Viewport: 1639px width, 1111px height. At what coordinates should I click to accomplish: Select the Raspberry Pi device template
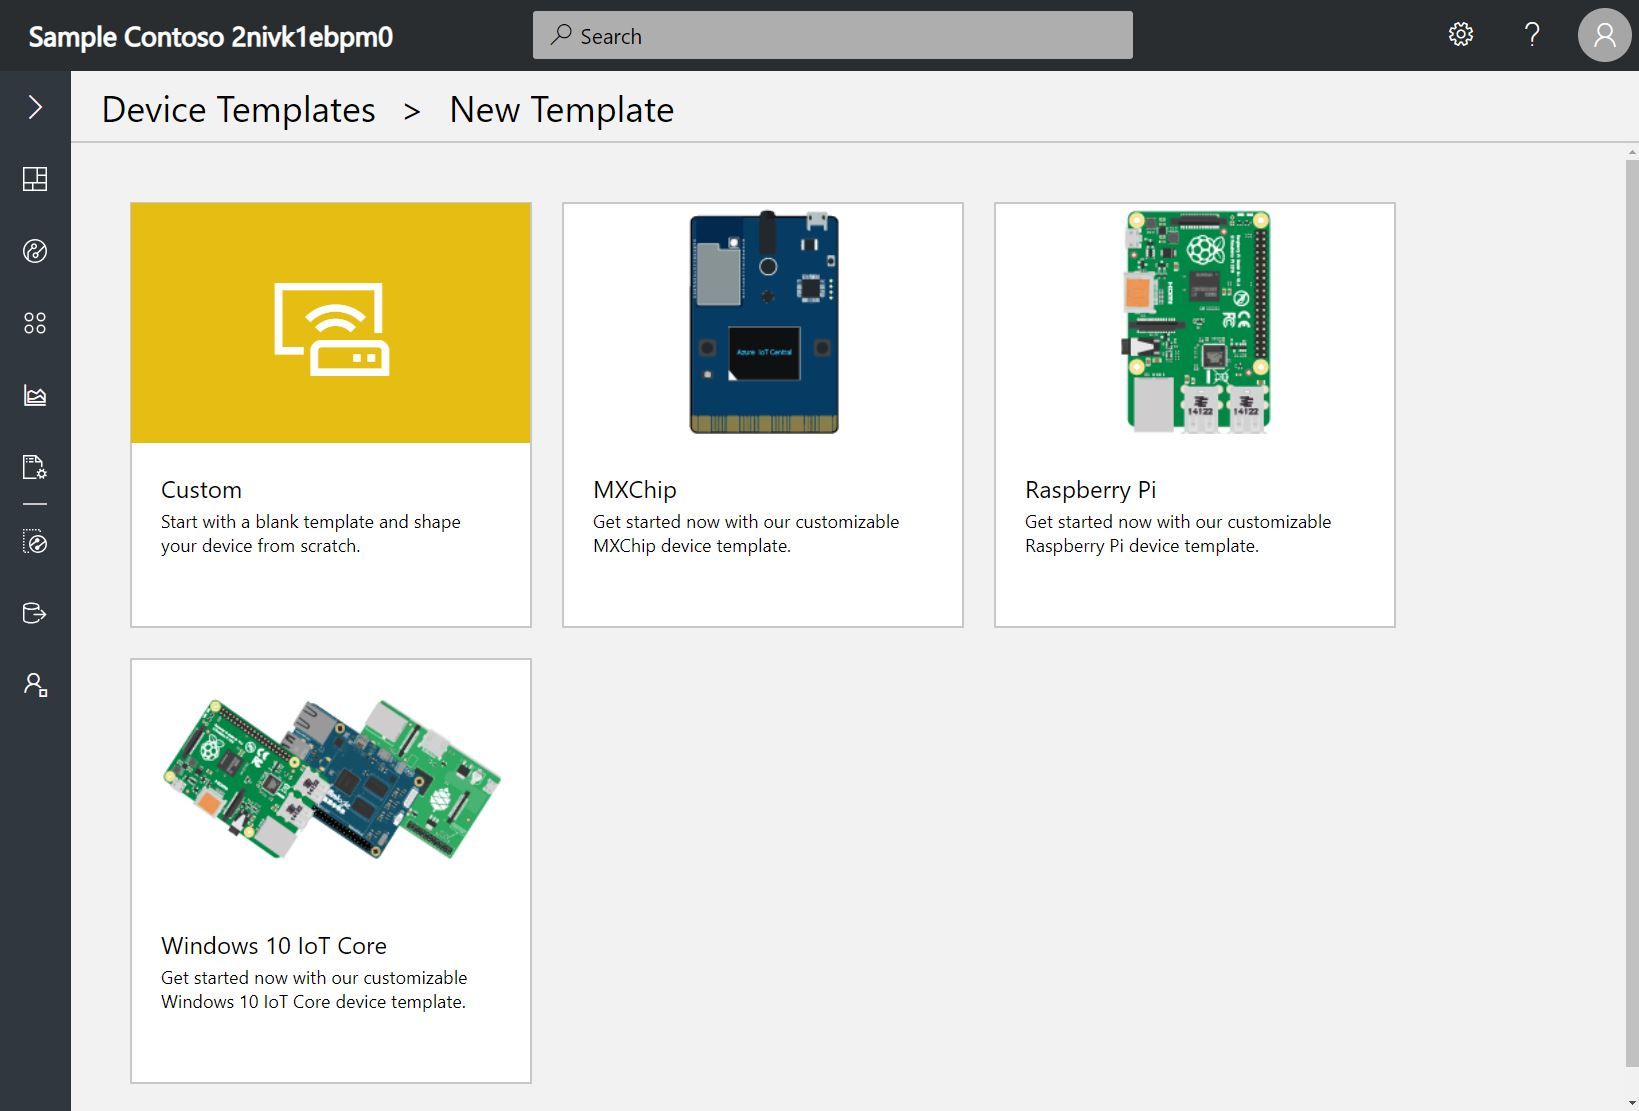point(1194,414)
